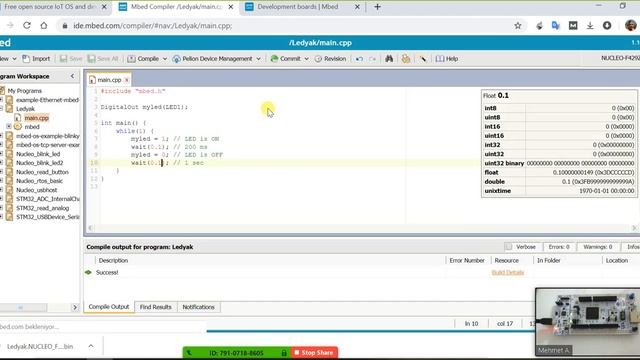
Task: Open the Build Details link
Action: 508,272
